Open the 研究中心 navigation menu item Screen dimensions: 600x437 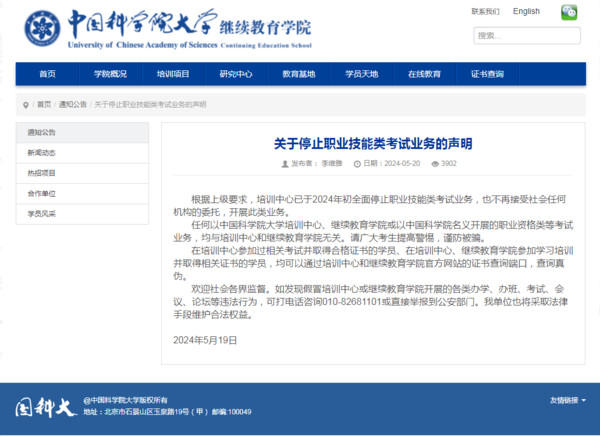pyautogui.click(x=236, y=74)
